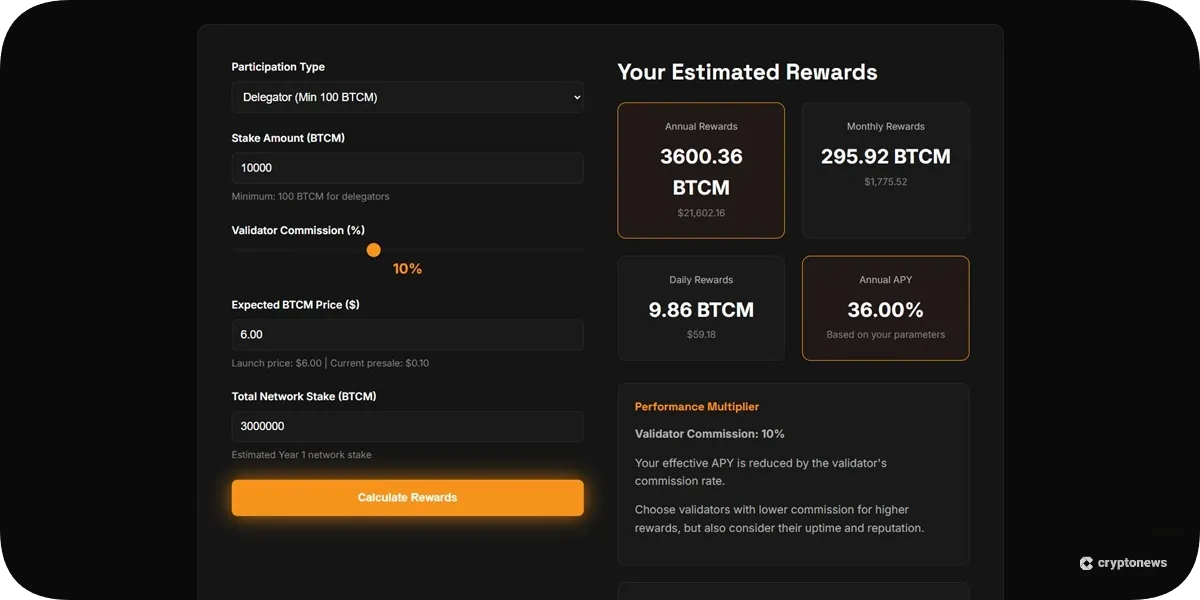The image size is (1200, 600).
Task: Select the Daily Rewards card
Action: pyautogui.click(x=701, y=307)
